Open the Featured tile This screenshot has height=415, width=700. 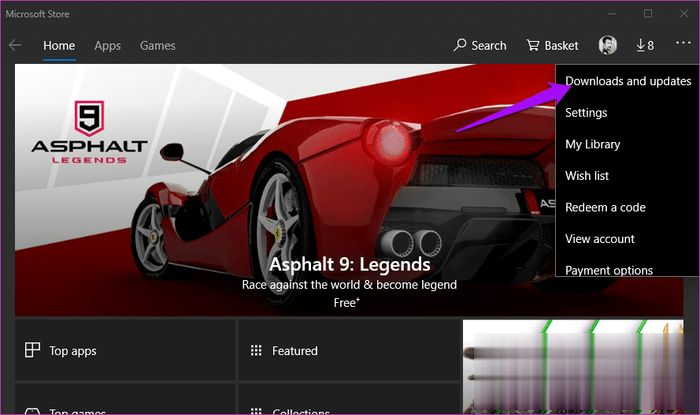(x=349, y=350)
